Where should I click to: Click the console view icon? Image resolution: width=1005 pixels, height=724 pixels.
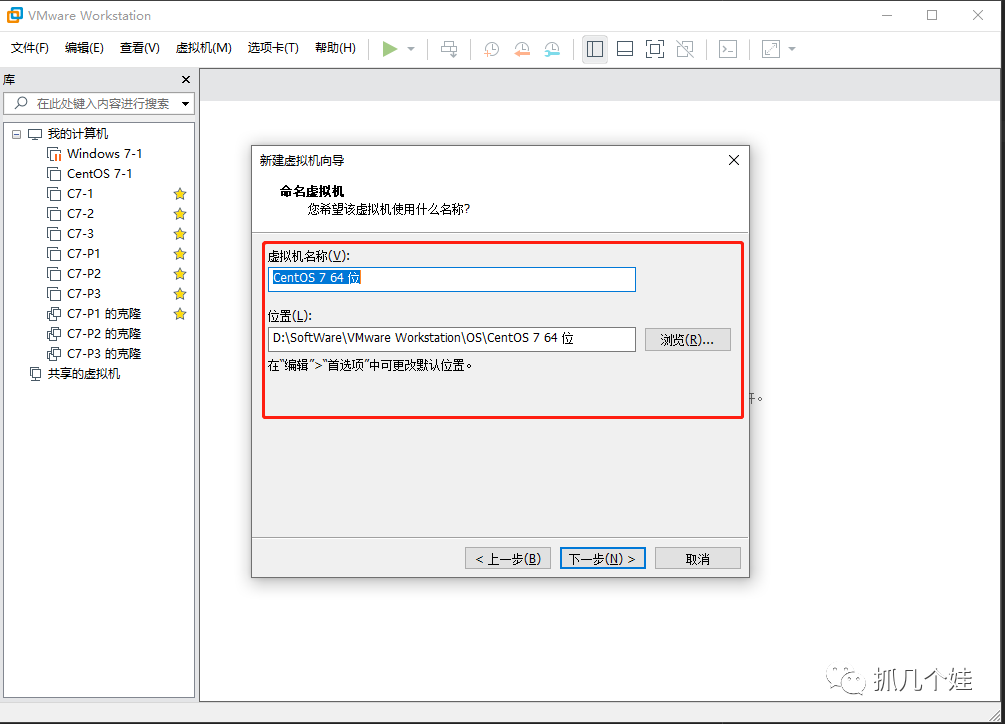pyautogui.click(x=728, y=49)
